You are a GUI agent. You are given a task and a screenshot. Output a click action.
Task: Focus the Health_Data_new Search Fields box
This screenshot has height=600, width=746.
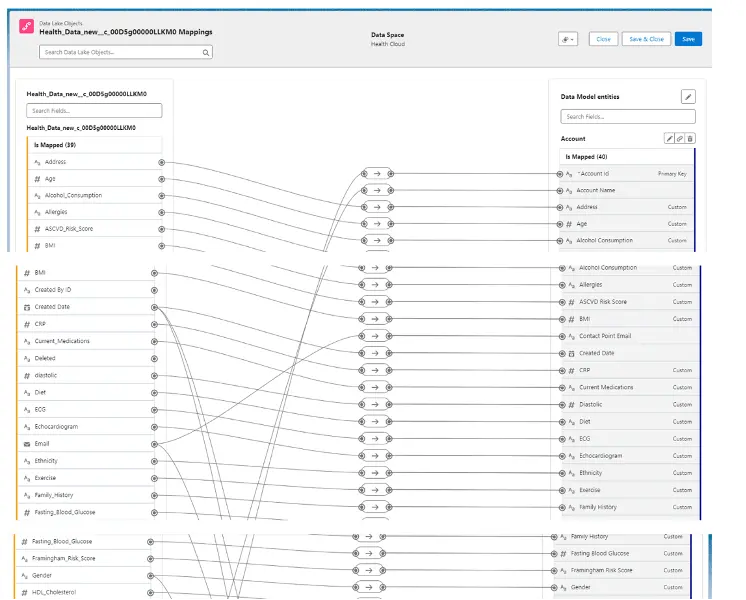click(94, 110)
